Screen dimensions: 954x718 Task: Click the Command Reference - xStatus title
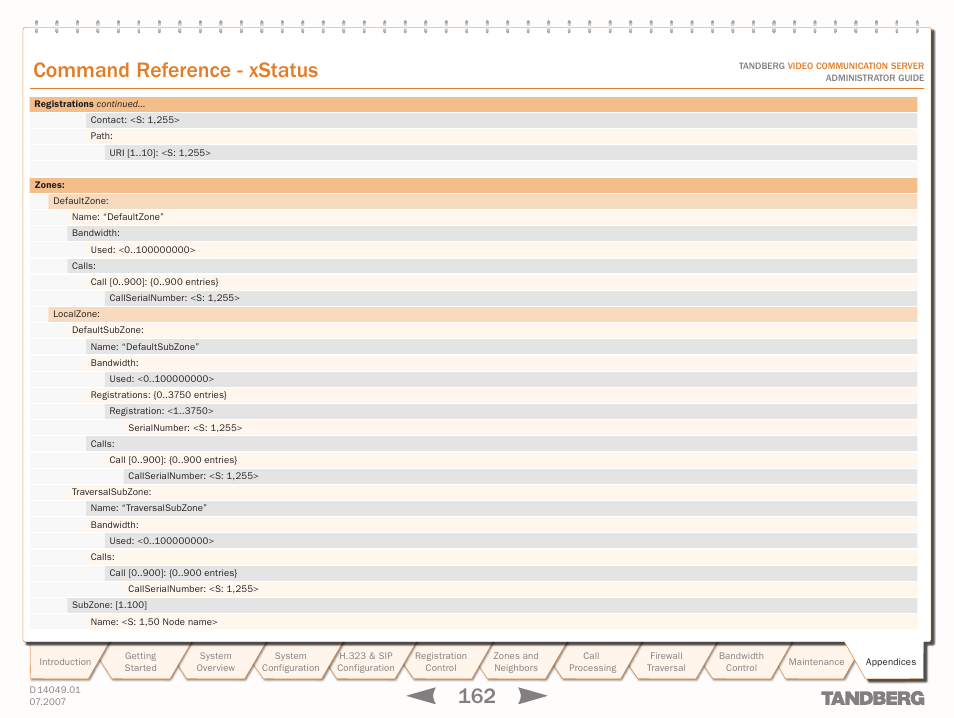tap(175, 70)
